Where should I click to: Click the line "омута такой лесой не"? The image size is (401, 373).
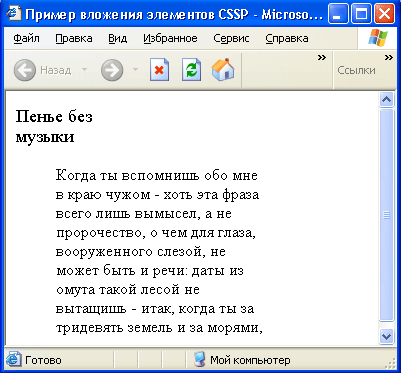click(x=127, y=290)
